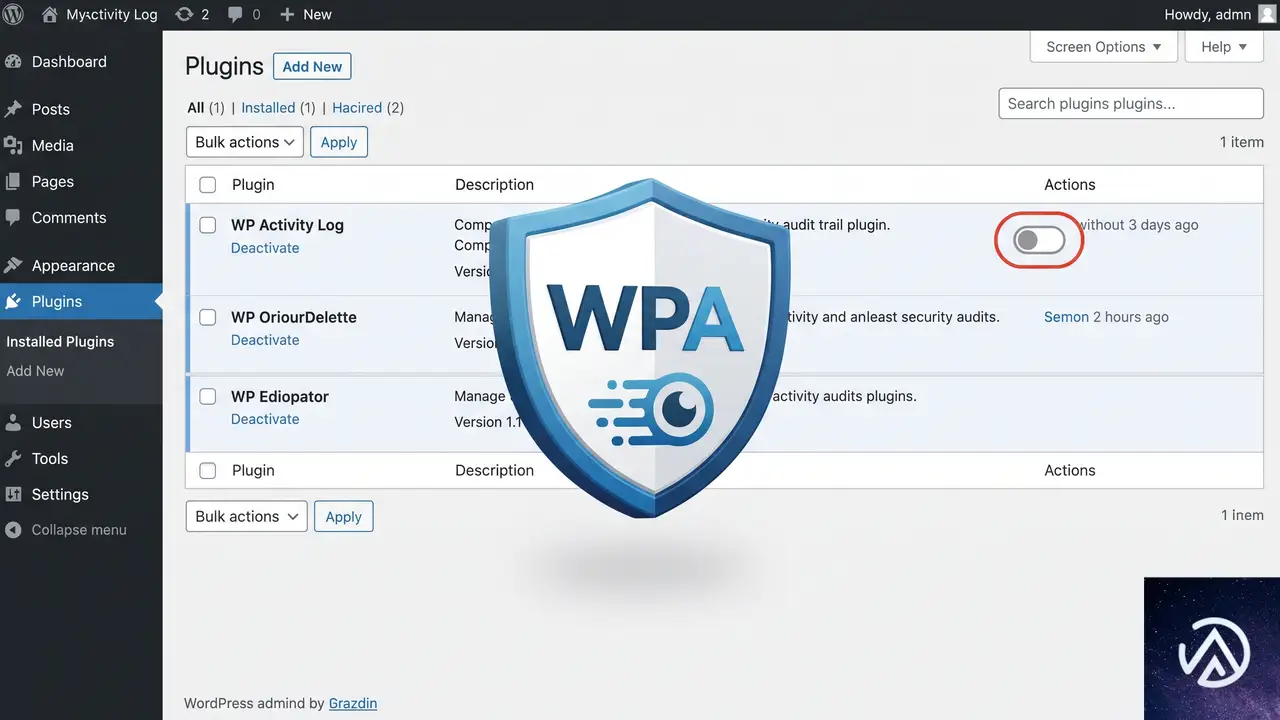Click the top Actions column header
The width and height of the screenshot is (1280, 720).
pos(1070,184)
